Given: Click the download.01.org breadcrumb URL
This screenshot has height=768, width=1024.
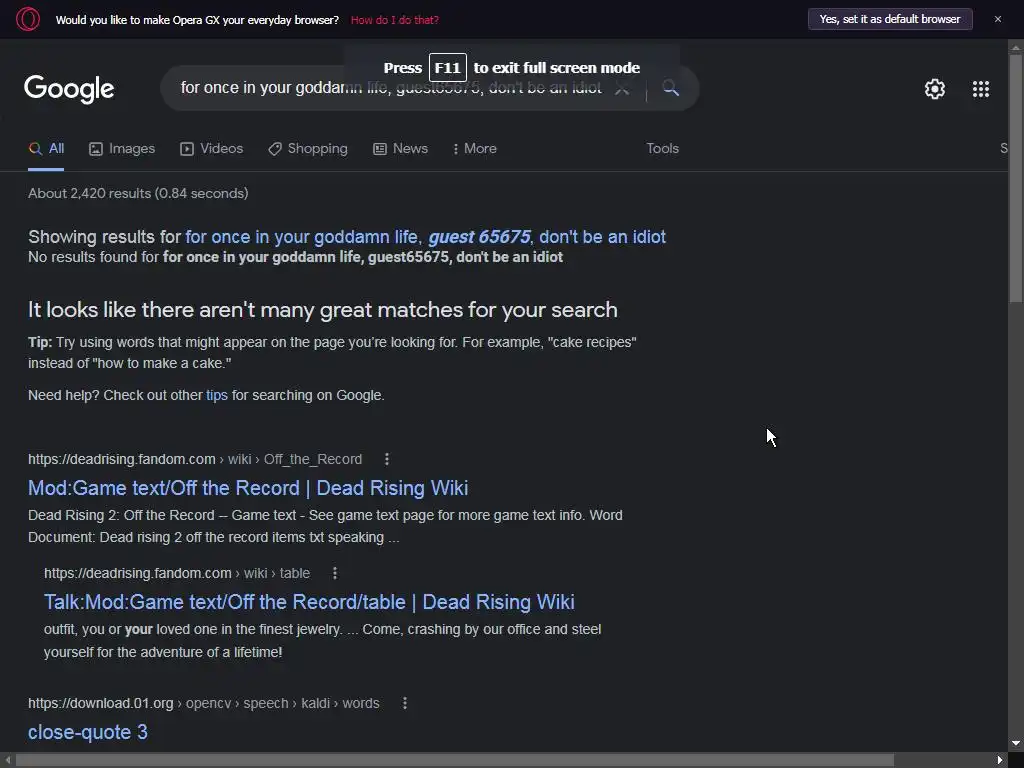Looking at the screenshot, I should click(x=203, y=703).
